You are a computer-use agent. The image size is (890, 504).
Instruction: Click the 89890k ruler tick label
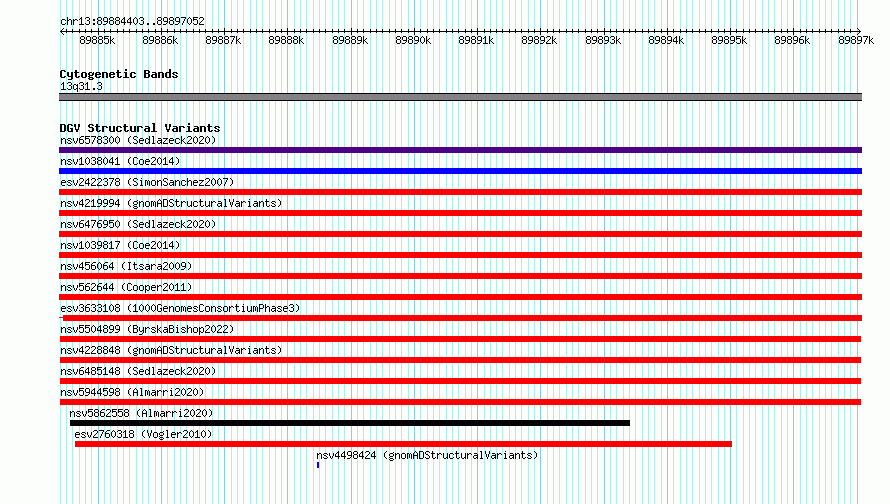coord(413,40)
